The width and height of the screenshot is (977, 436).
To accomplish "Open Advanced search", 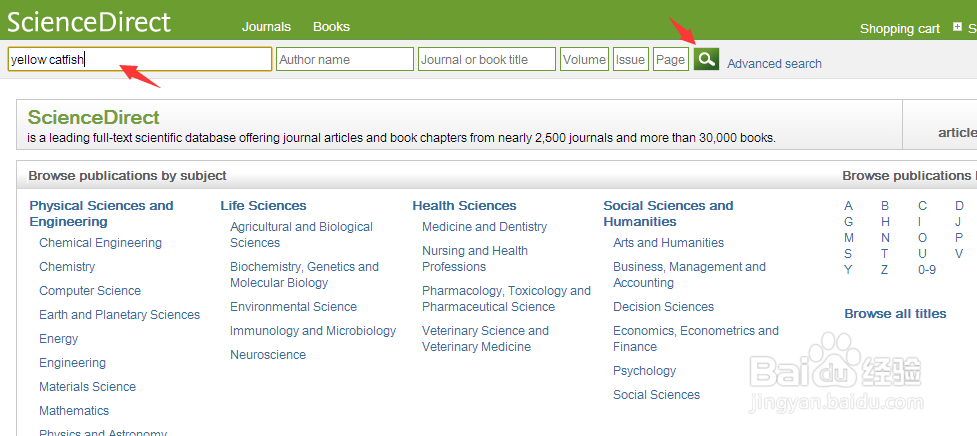I will click(774, 64).
